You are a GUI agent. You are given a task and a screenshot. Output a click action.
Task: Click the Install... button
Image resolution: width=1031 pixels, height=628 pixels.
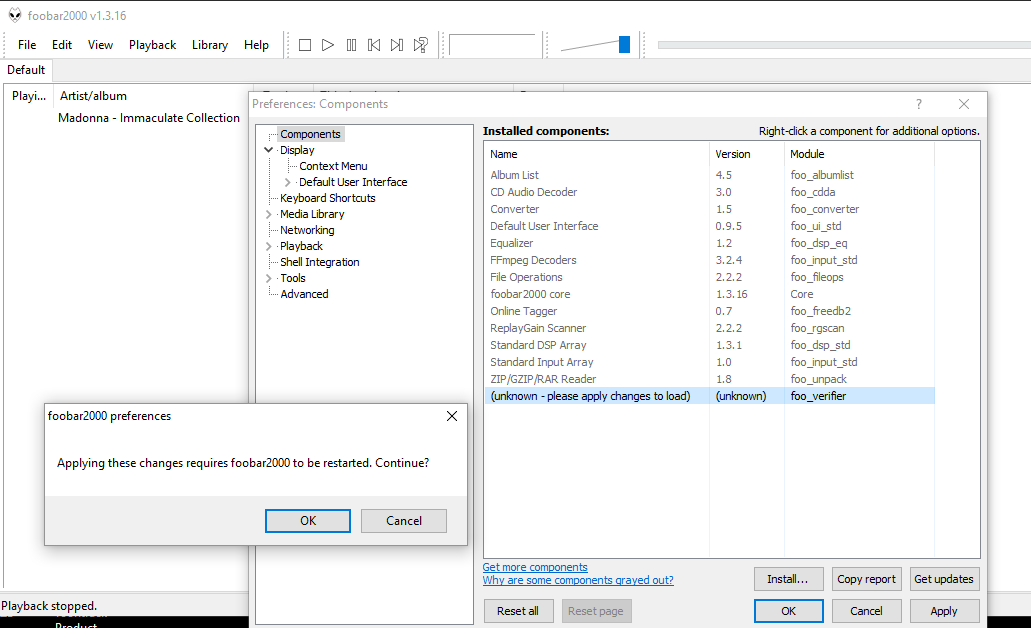tap(788, 579)
